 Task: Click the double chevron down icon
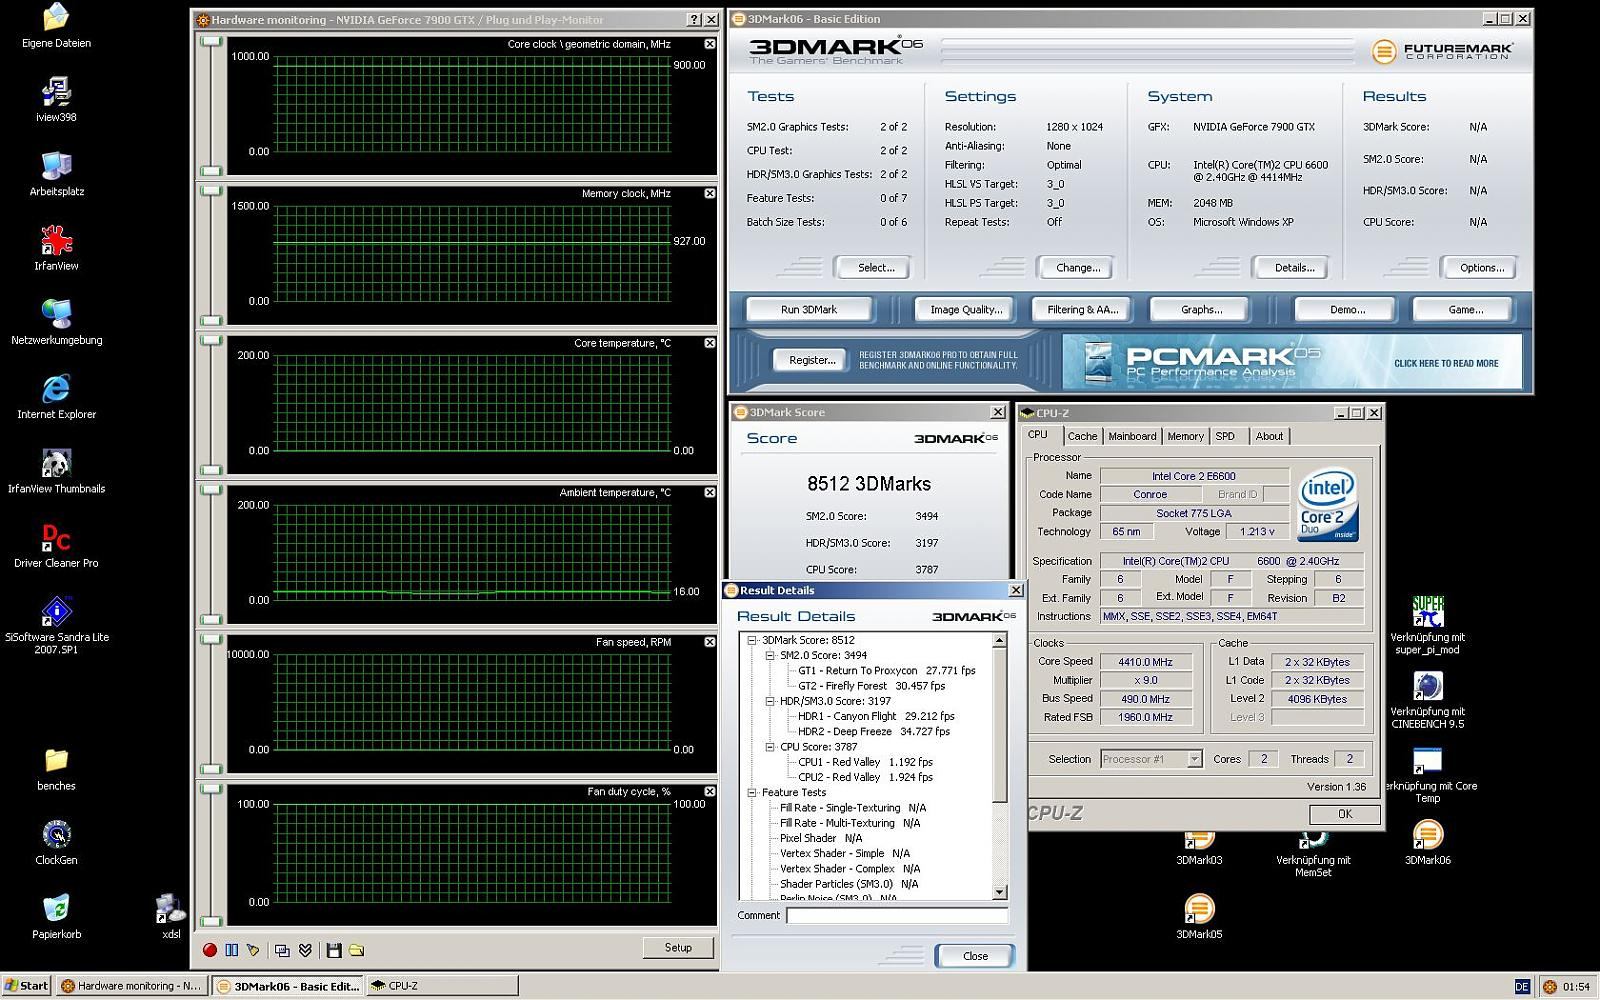tap(305, 950)
